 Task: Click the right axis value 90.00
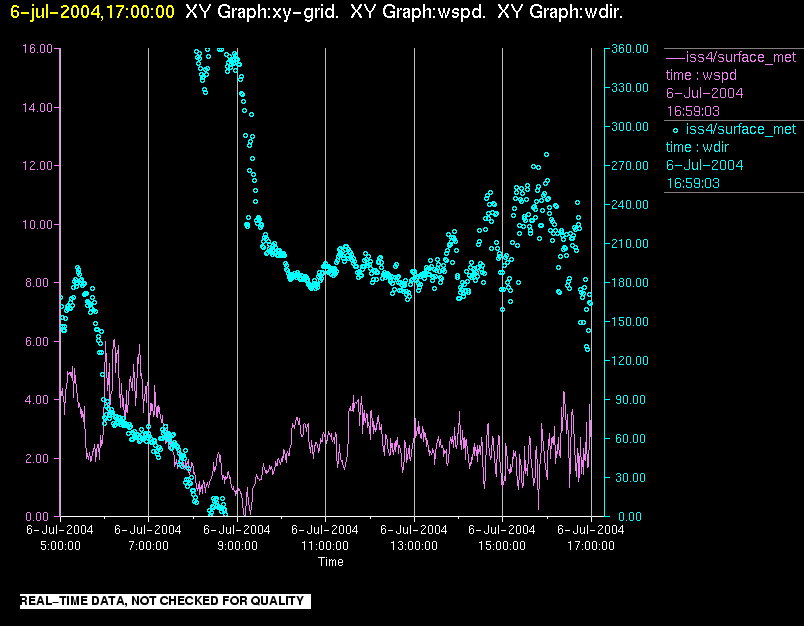pyautogui.click(x=632, y=399)
